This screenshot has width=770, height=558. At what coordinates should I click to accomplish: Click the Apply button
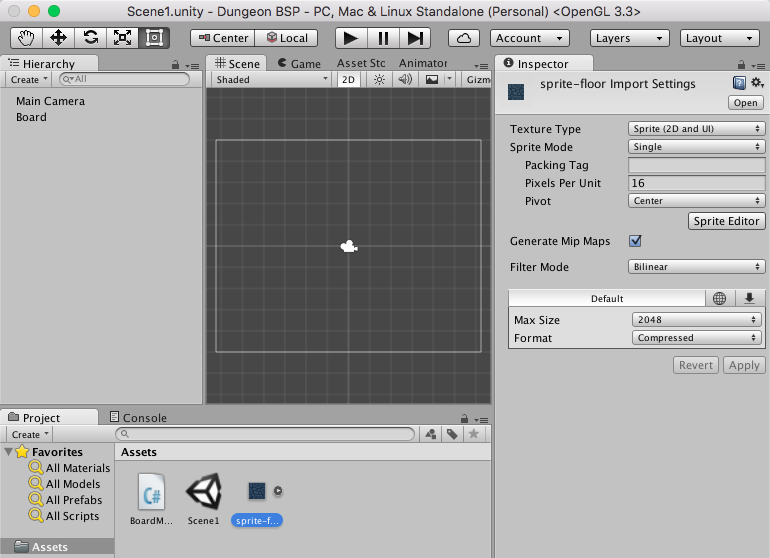tap(744, 365)
